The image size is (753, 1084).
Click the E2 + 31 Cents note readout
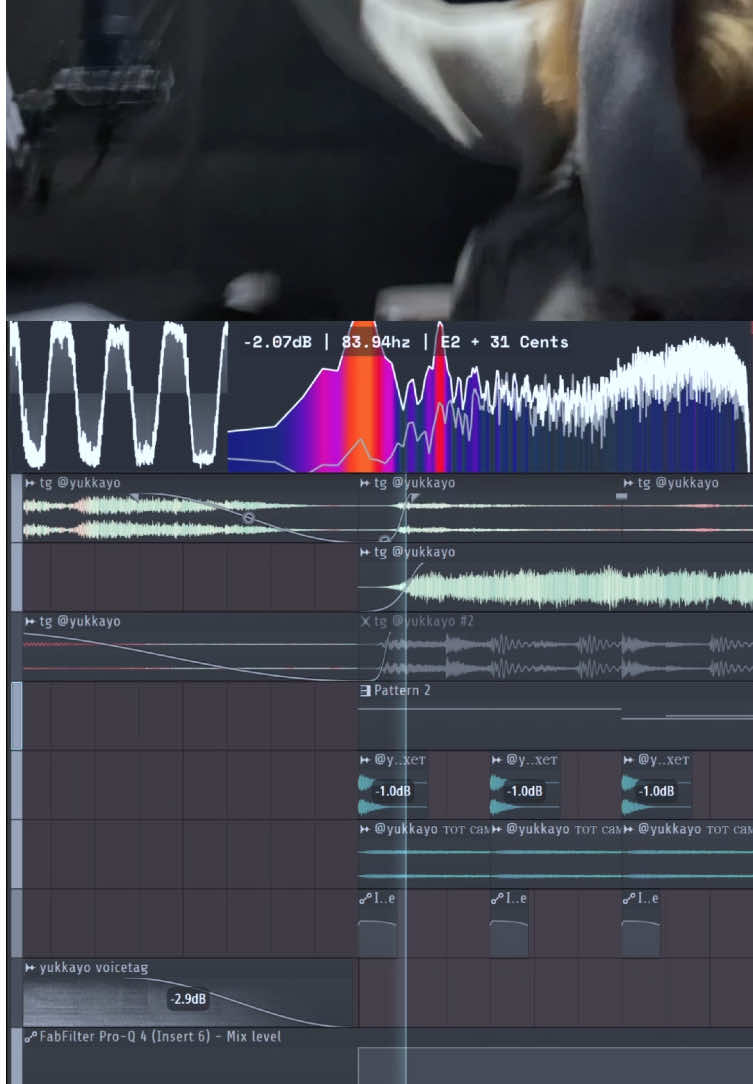click(x=505, y=342)
